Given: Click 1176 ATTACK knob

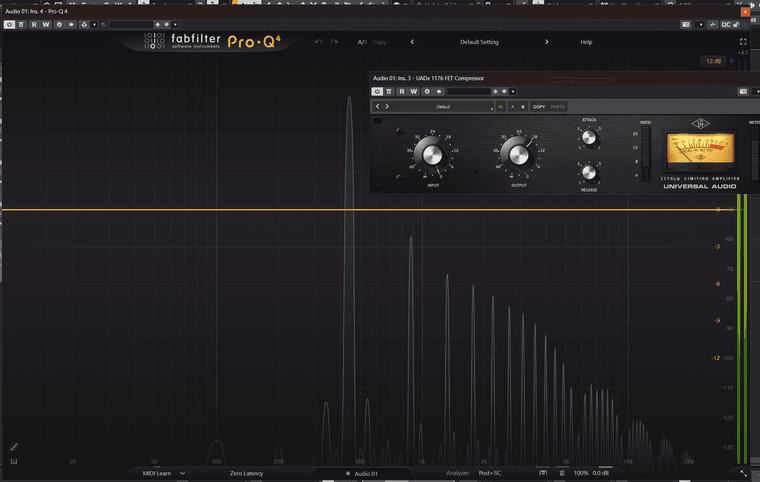Looking at the screenshot, I should click(589, 138).
